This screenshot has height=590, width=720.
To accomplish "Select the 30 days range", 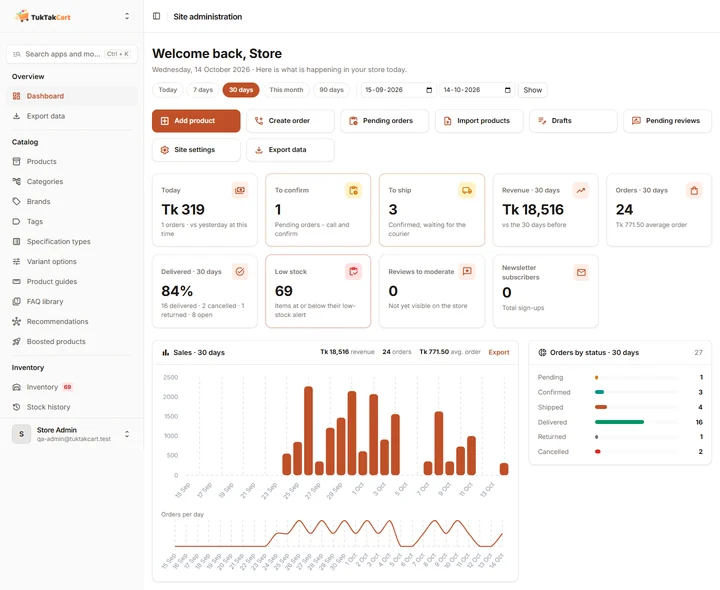I will click(x=241, y=90).
